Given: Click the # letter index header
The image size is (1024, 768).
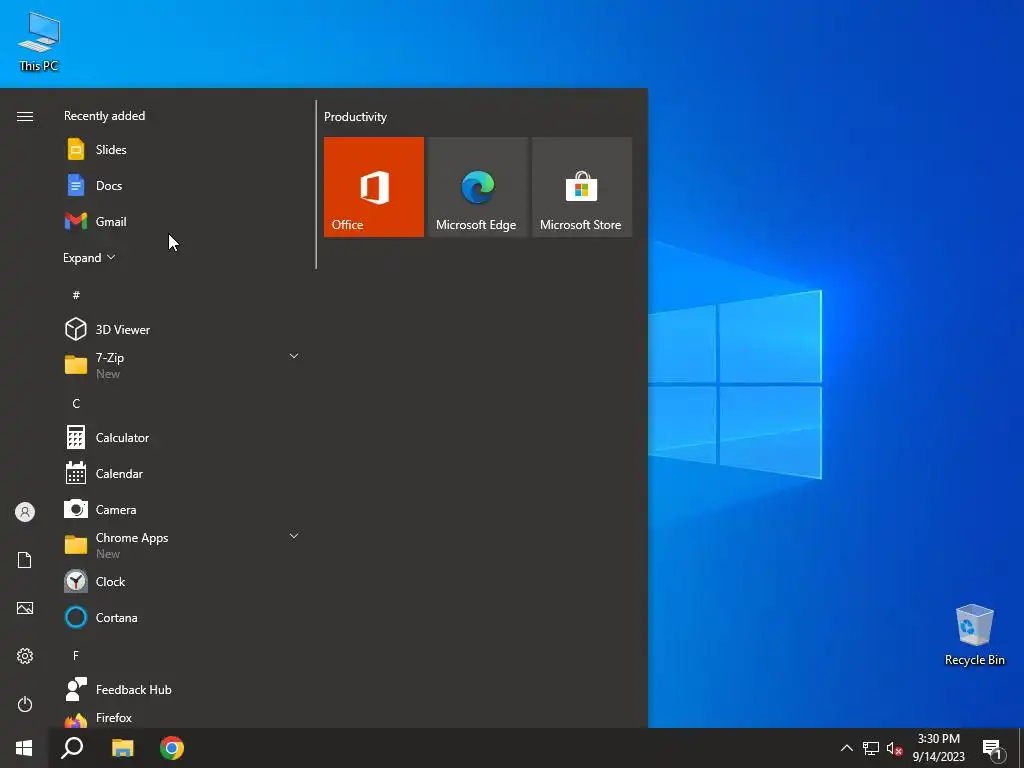Looking at the screenshot, I should point(76,295).
